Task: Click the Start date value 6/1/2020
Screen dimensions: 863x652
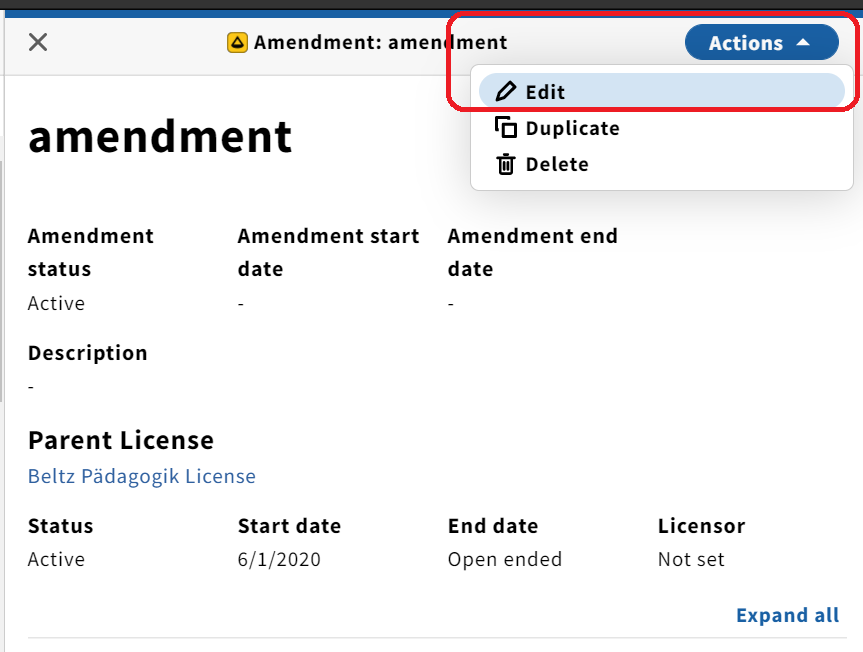Action: (x=279, y=560)
